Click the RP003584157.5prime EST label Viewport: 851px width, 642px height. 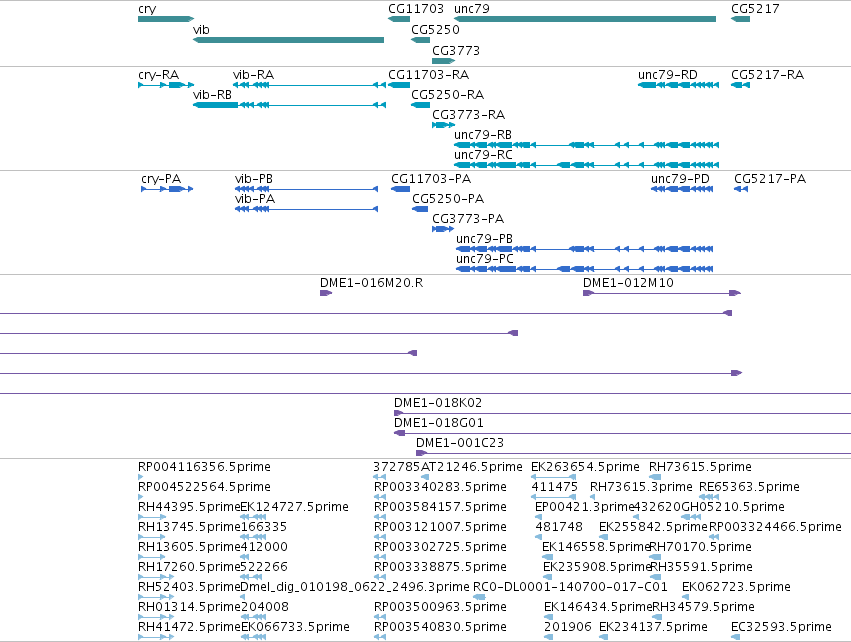[x=440, y=507]
